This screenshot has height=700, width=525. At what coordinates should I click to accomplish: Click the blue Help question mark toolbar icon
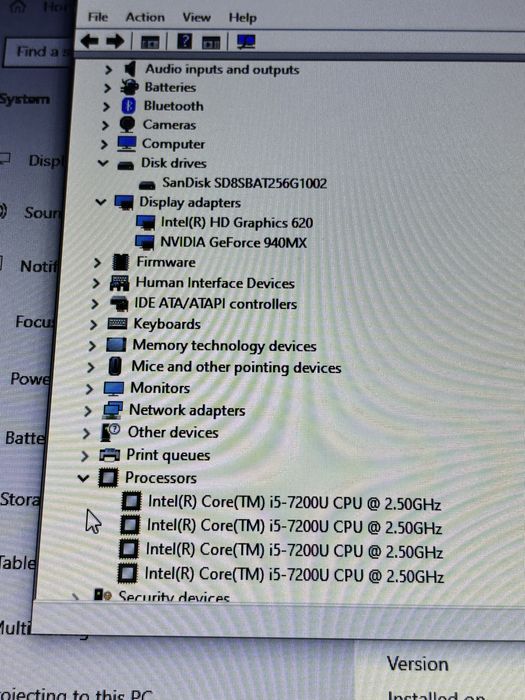tap(184, 41)
